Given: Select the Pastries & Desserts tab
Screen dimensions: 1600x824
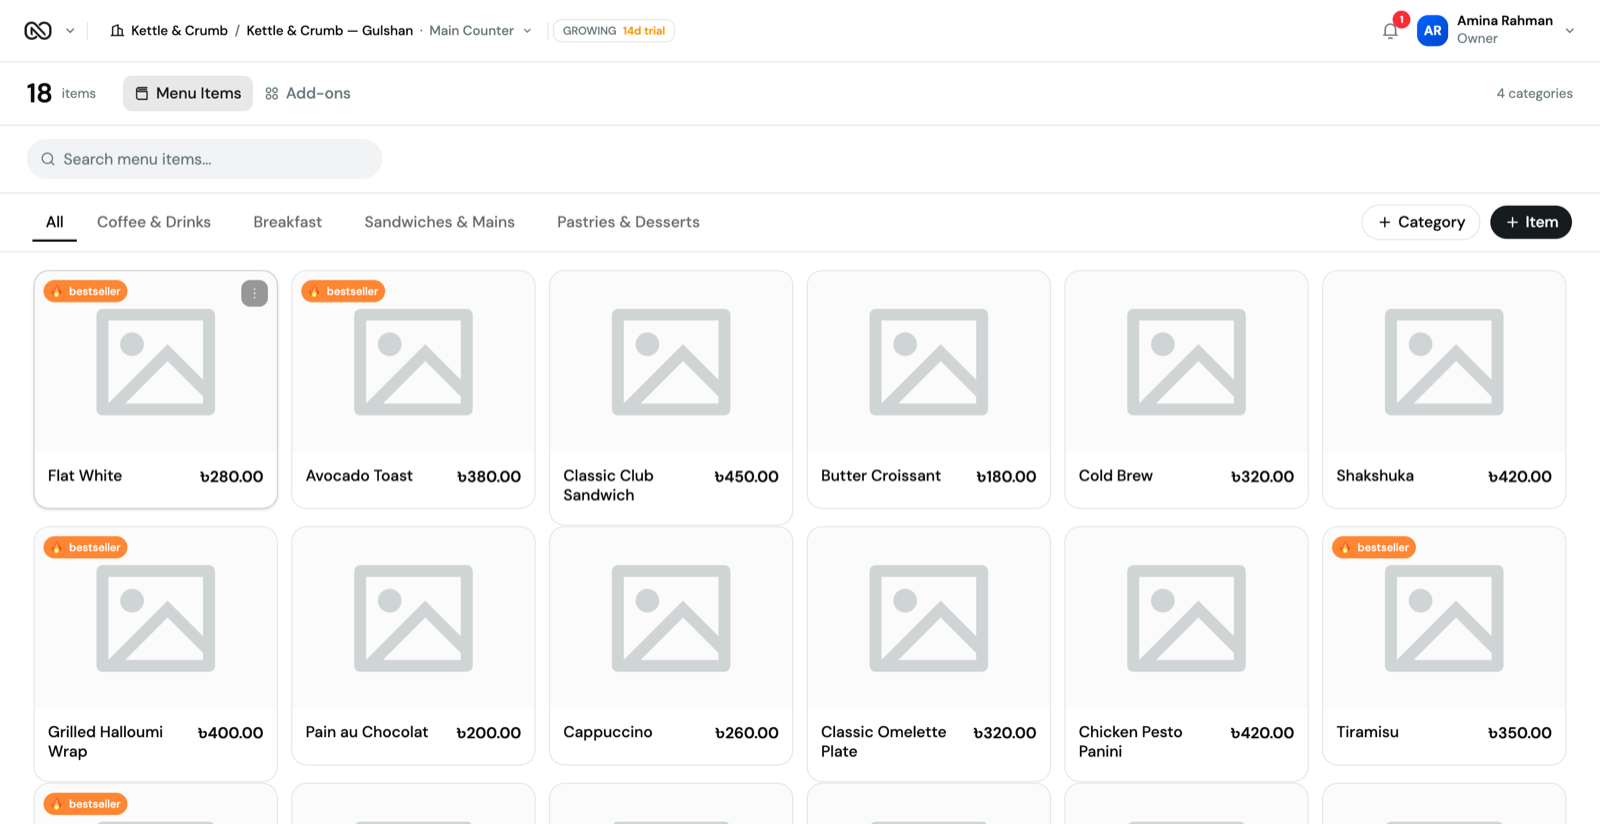Looking at the screenshot, I should pos(628,222).
